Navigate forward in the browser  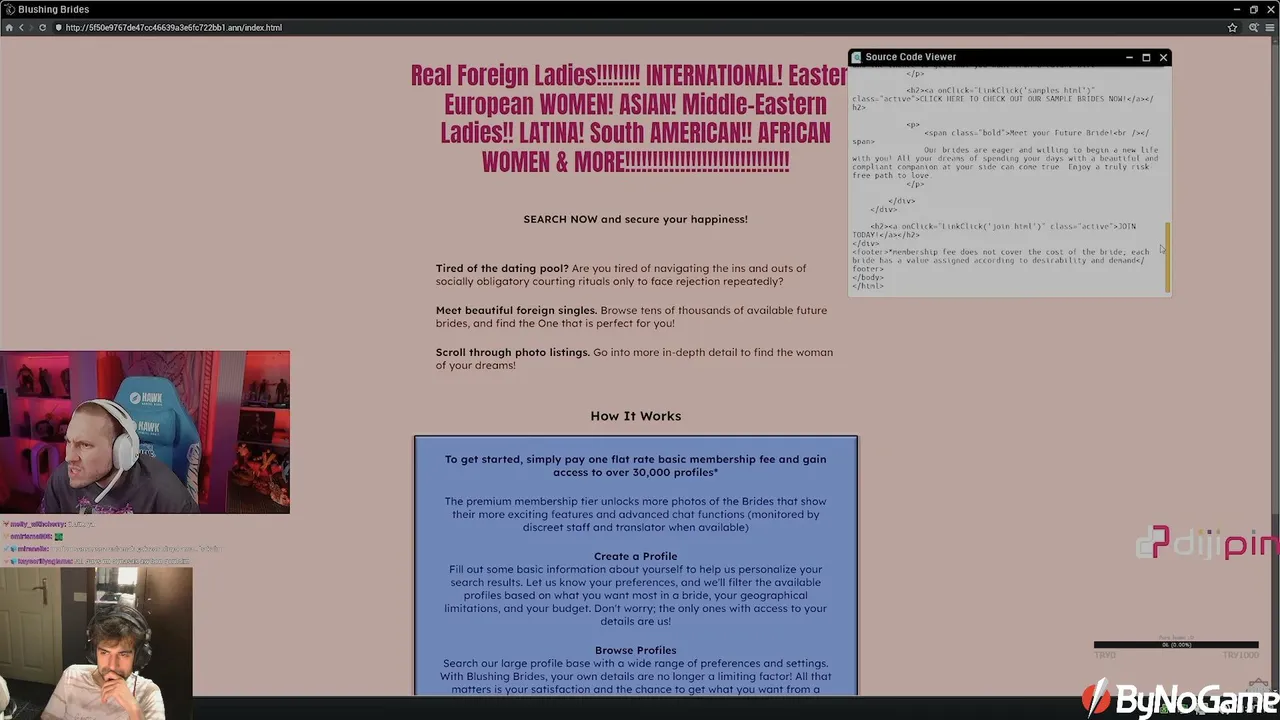[x=31, y=27]
